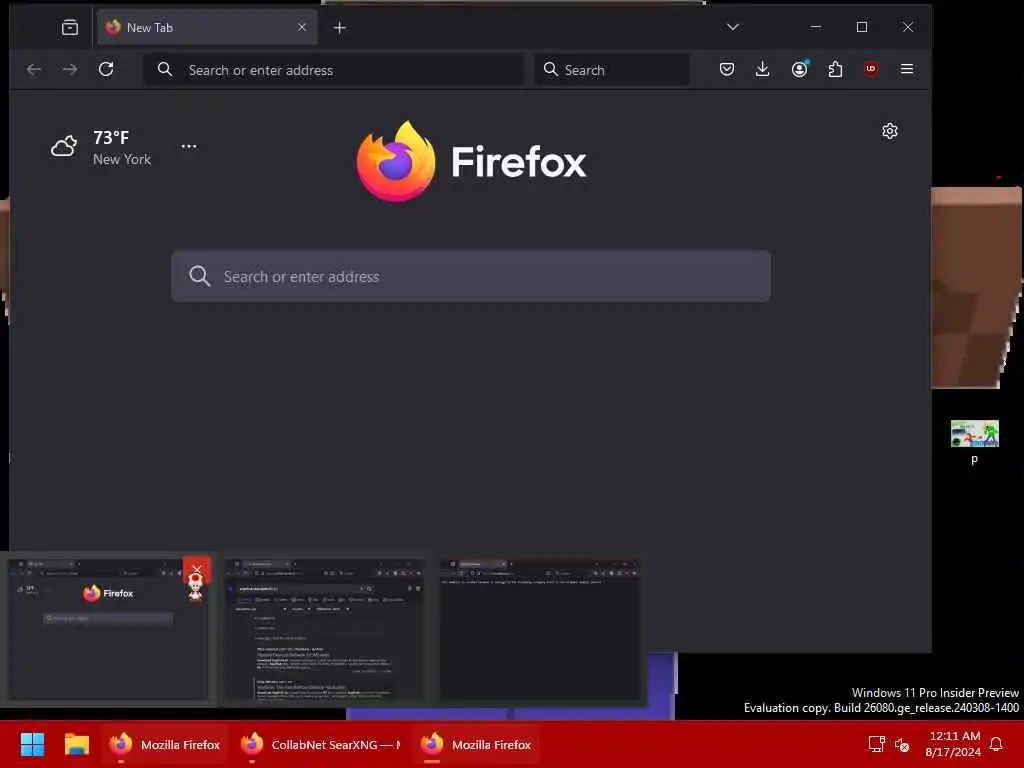Click the 73°F temperature text
The width and height of the screenshot is (1024, 768).
(x=111, y=138)
